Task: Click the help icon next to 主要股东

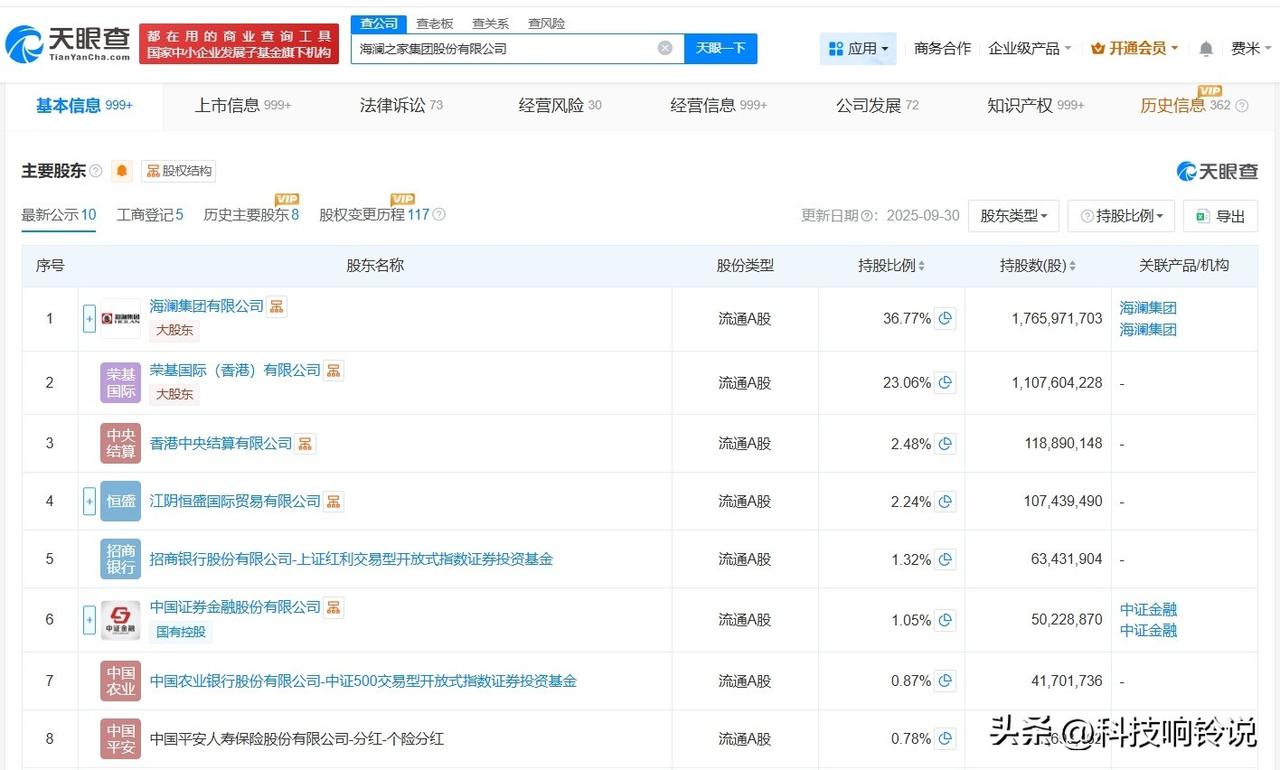Action: [x=96, y=171]
